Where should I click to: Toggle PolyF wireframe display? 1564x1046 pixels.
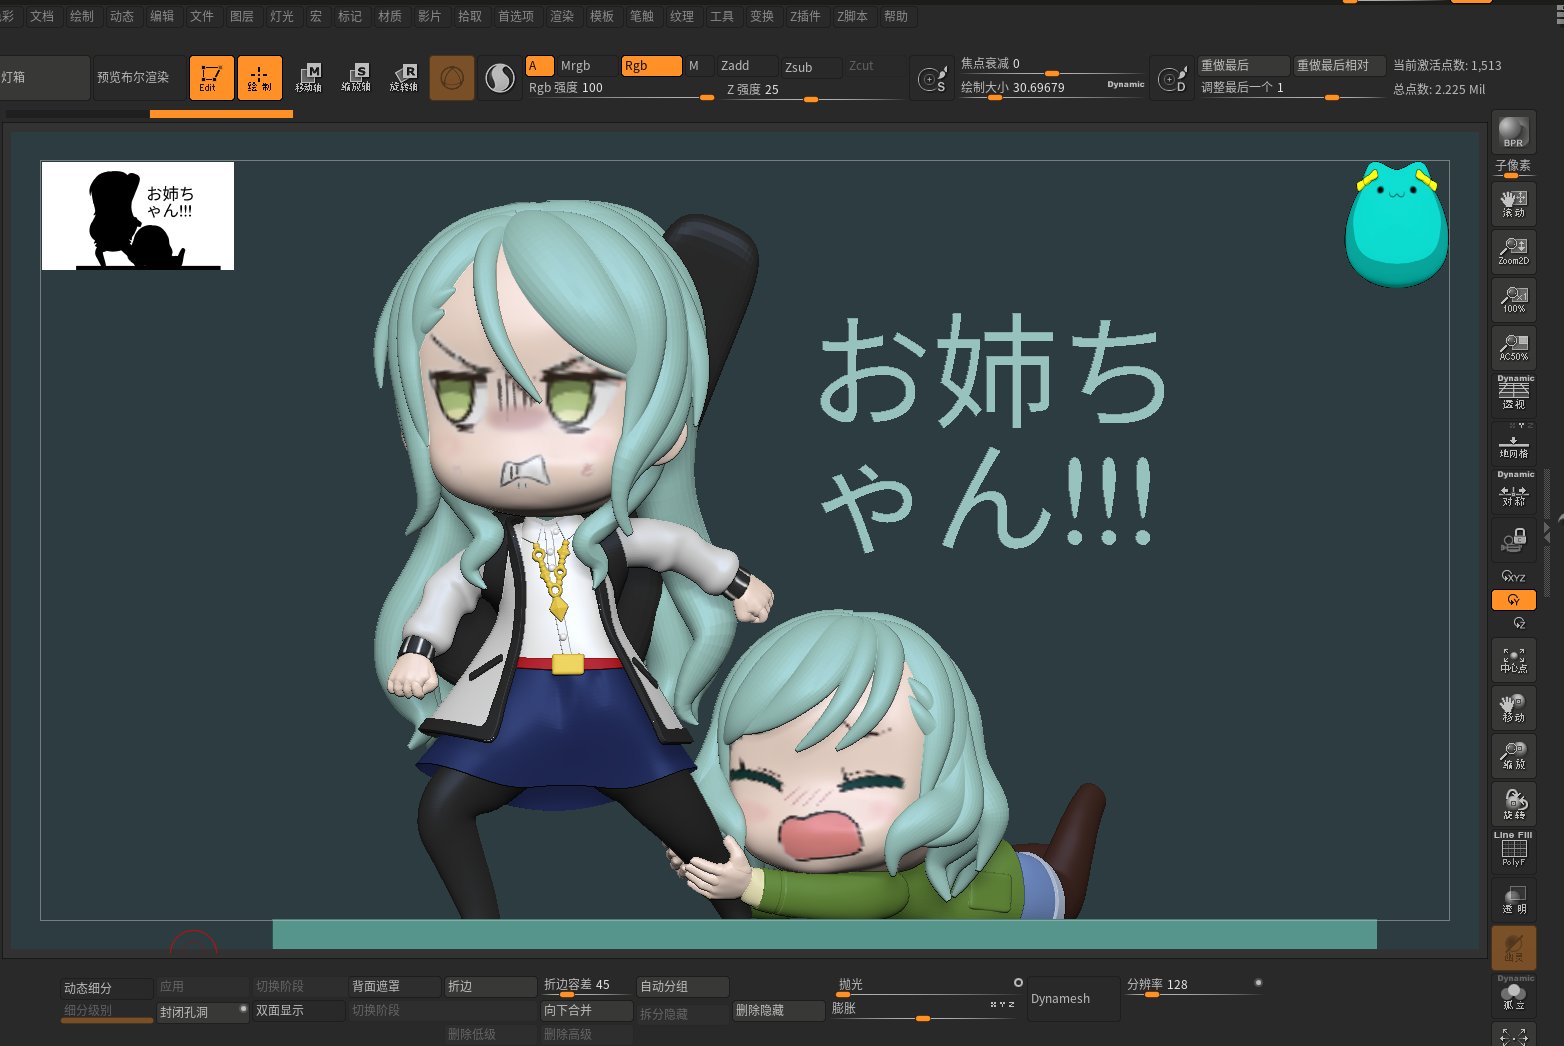tap(1514, 850)
